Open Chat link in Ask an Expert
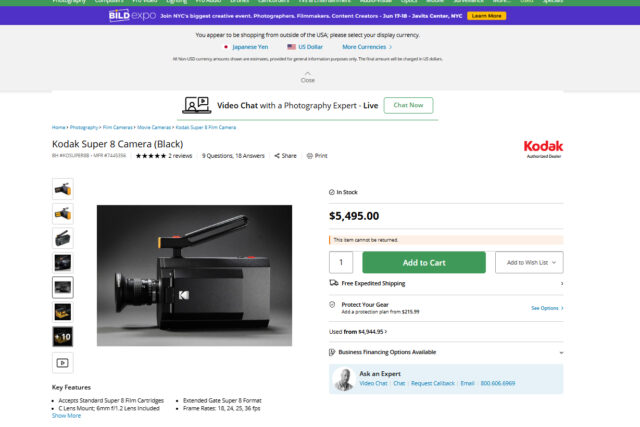 tap(399, 383)
